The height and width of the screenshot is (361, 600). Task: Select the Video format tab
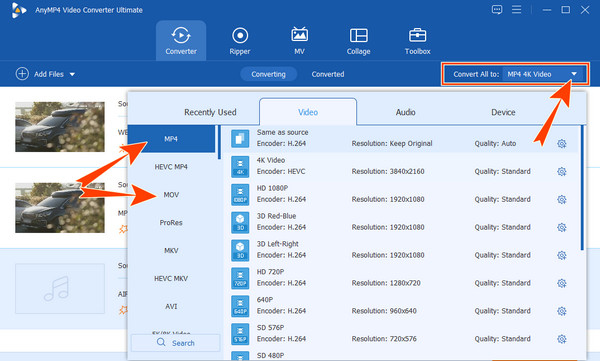[x=308, y=112]
